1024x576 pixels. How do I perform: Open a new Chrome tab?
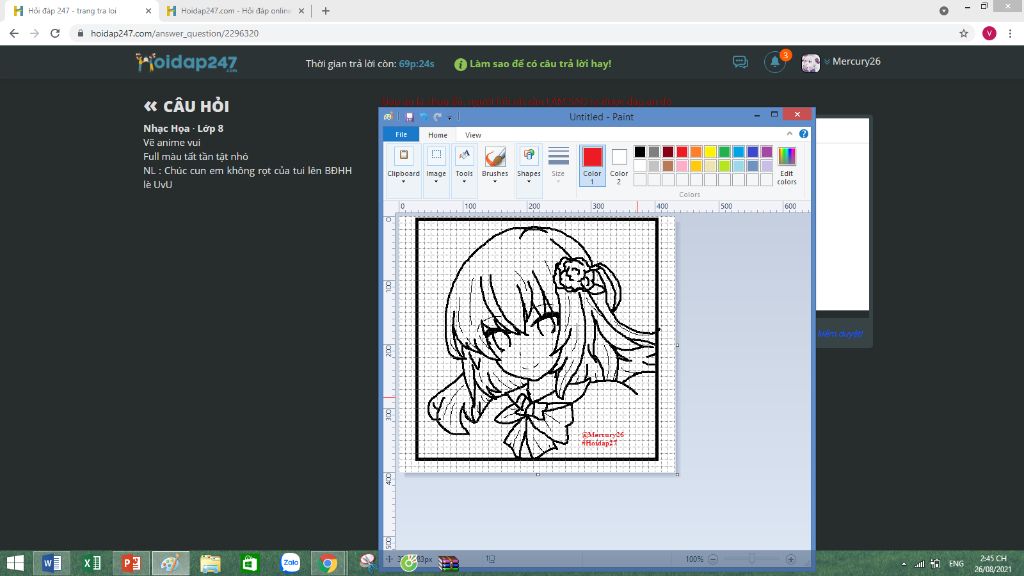coord(325,11)
